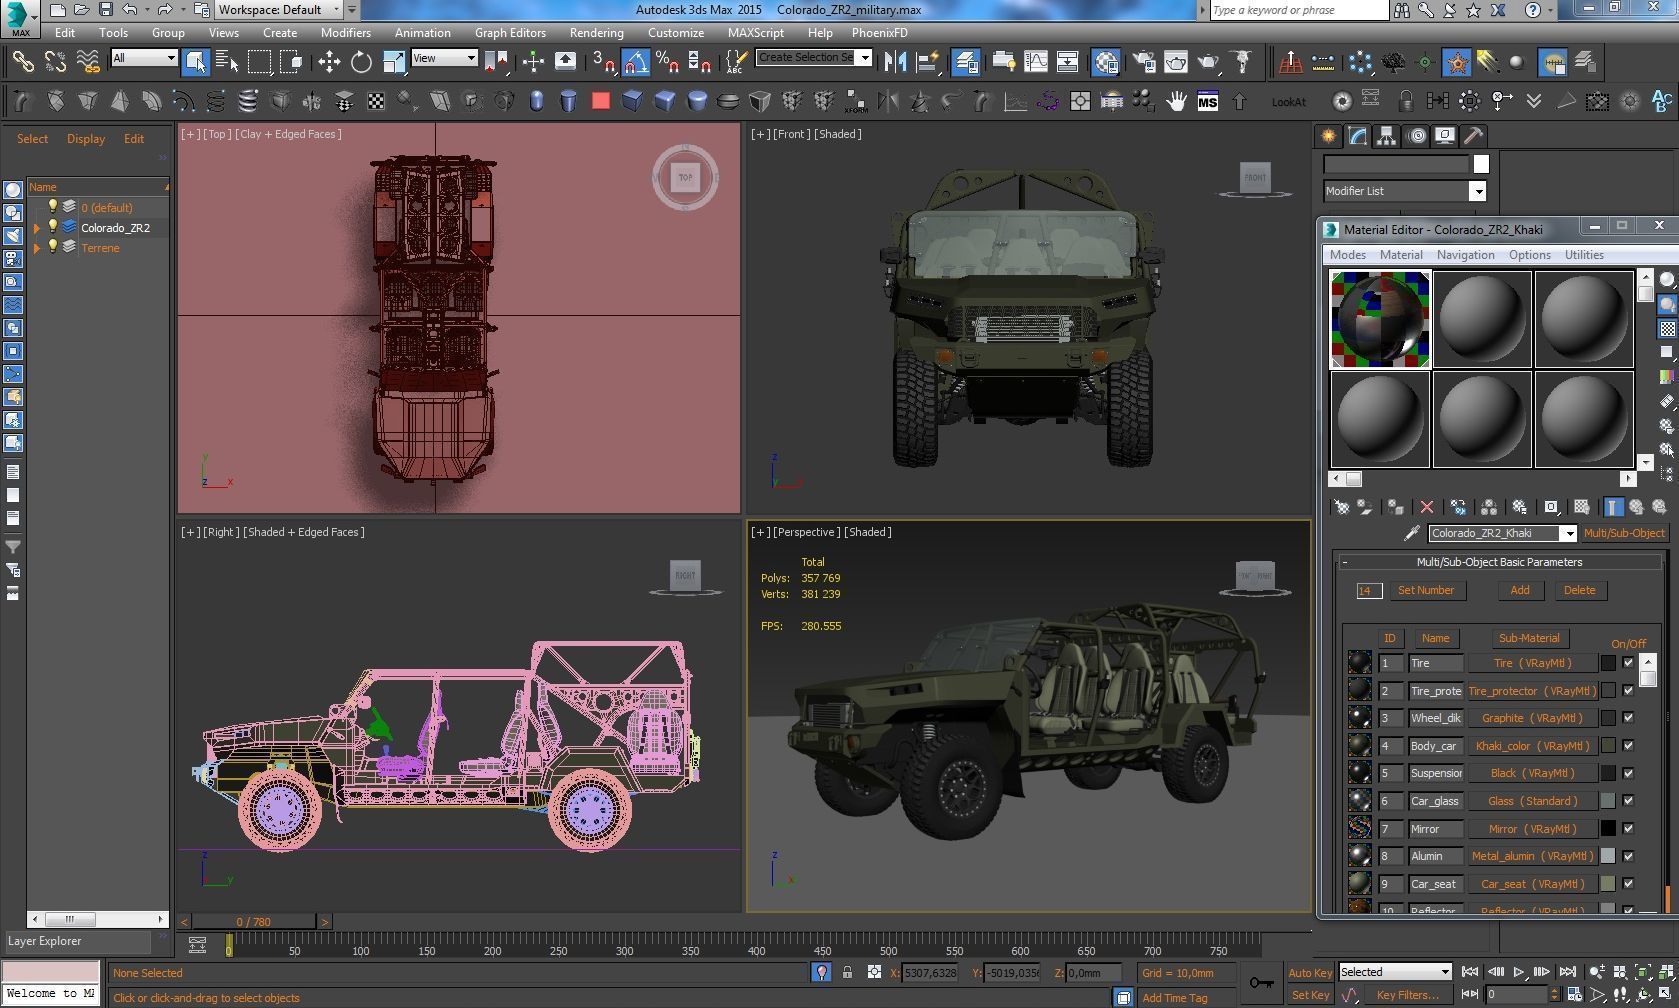Image resolution: width=1679 pixels, height=1008 pixels.
Task: Toggle the On/Off checkbox for Car_seat
Action: pyautogui.click(x=1628, y=884)
